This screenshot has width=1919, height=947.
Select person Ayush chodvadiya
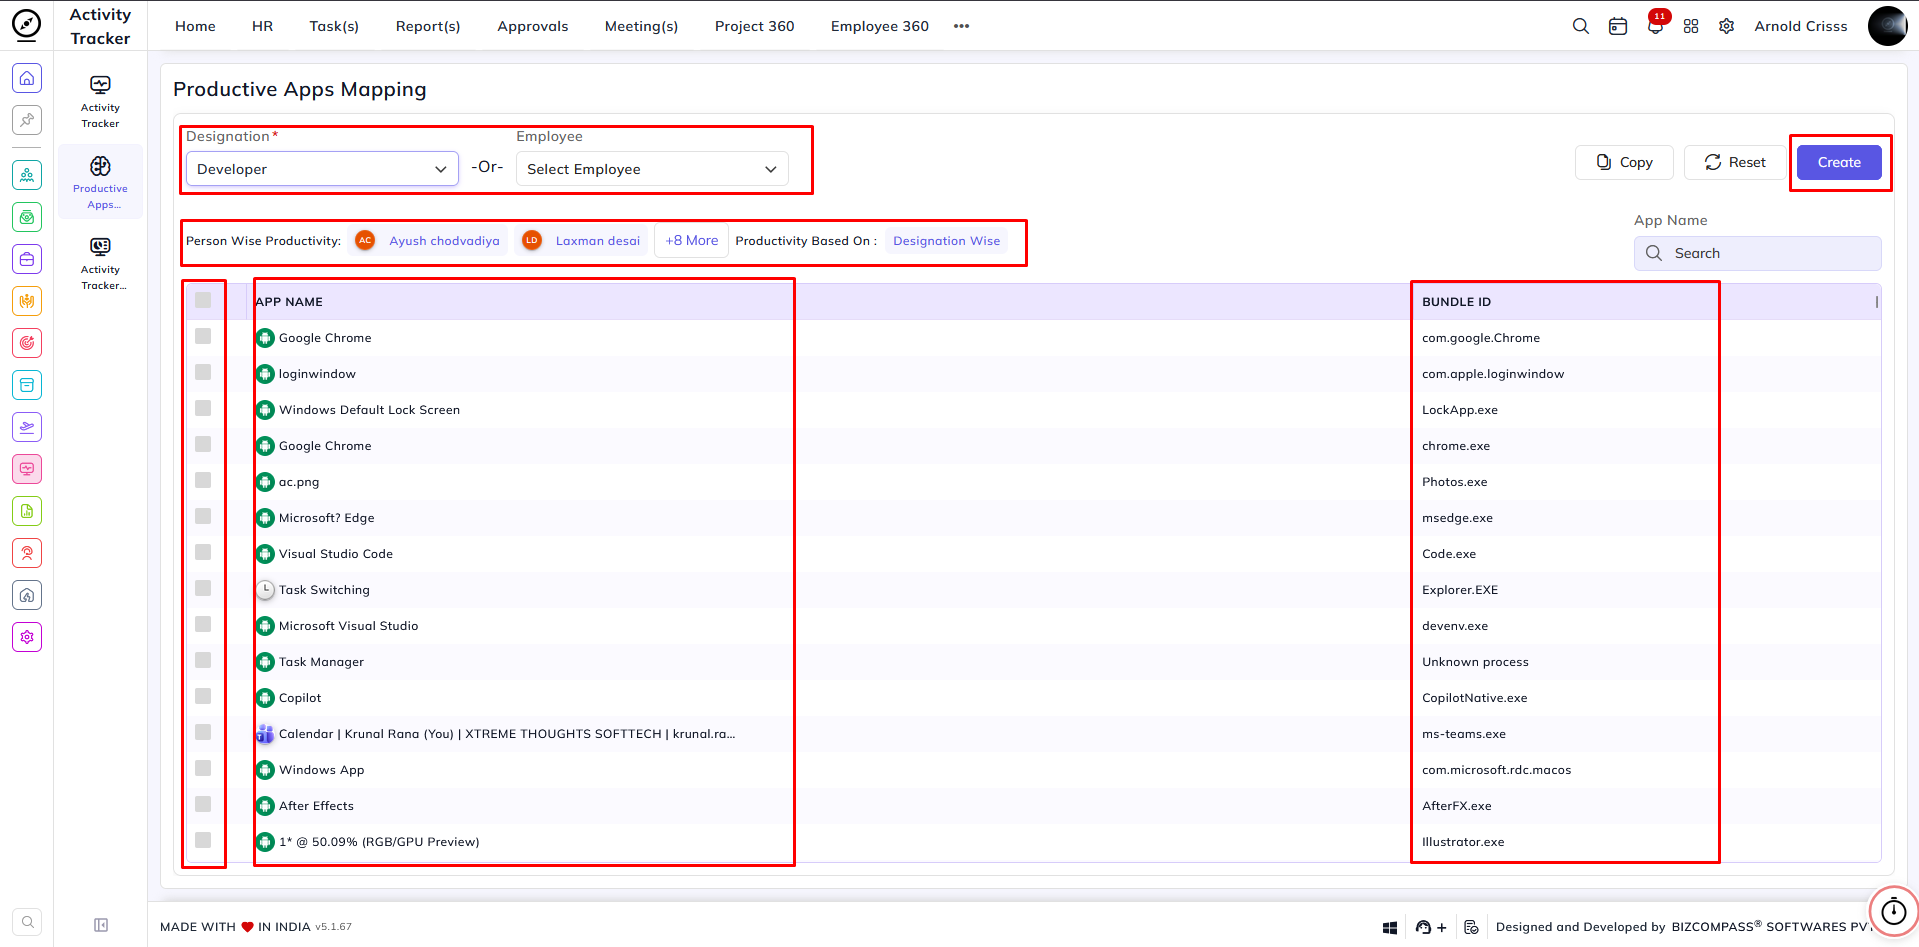click(x=429, y=241)
